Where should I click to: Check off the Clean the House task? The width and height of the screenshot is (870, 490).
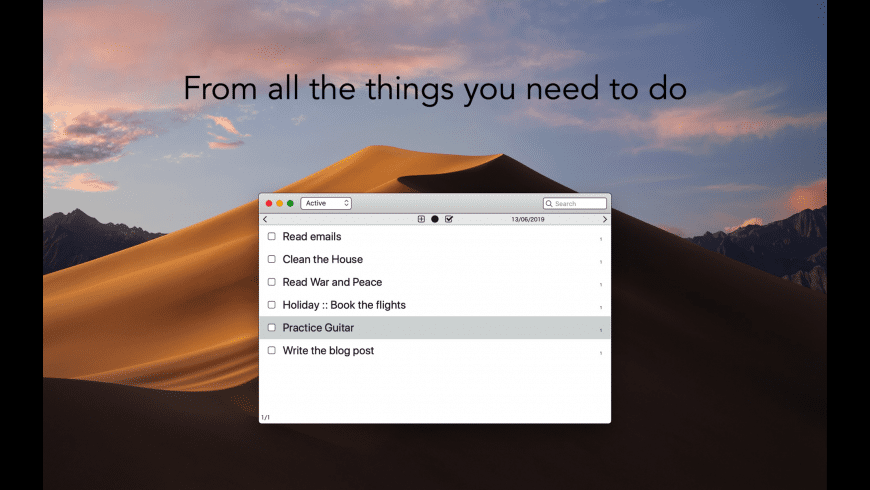(271, 259)
